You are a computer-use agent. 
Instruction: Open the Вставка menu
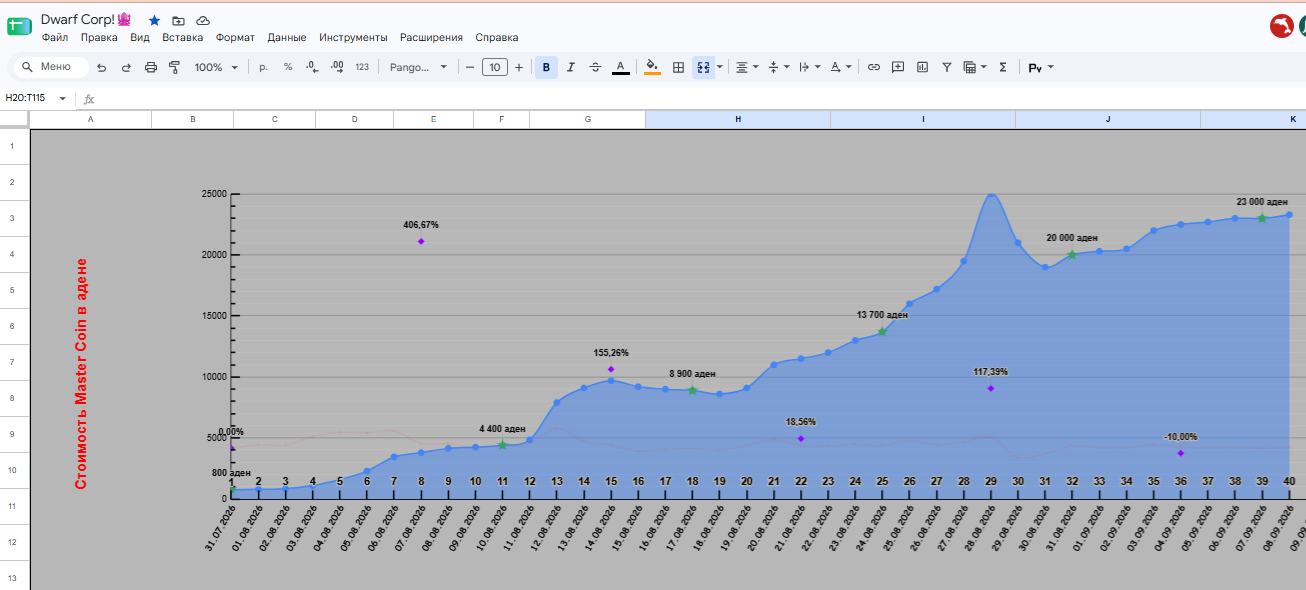182,37
